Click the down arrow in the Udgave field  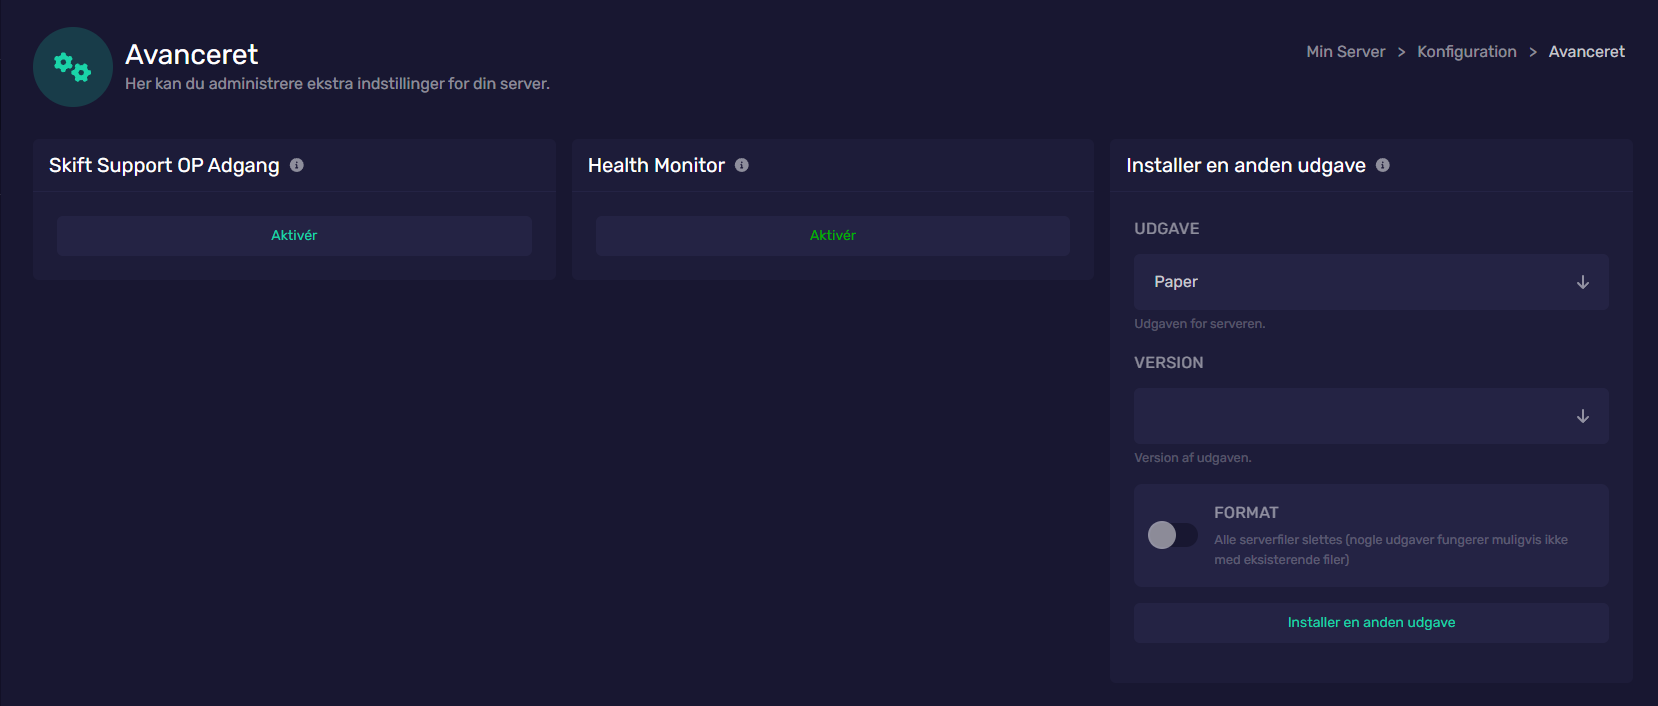[x=1582, y=282]
